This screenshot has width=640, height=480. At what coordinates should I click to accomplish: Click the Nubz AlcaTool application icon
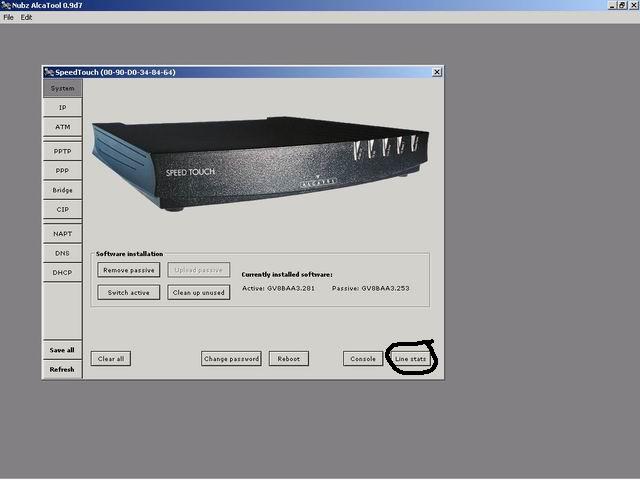[6, 5]
